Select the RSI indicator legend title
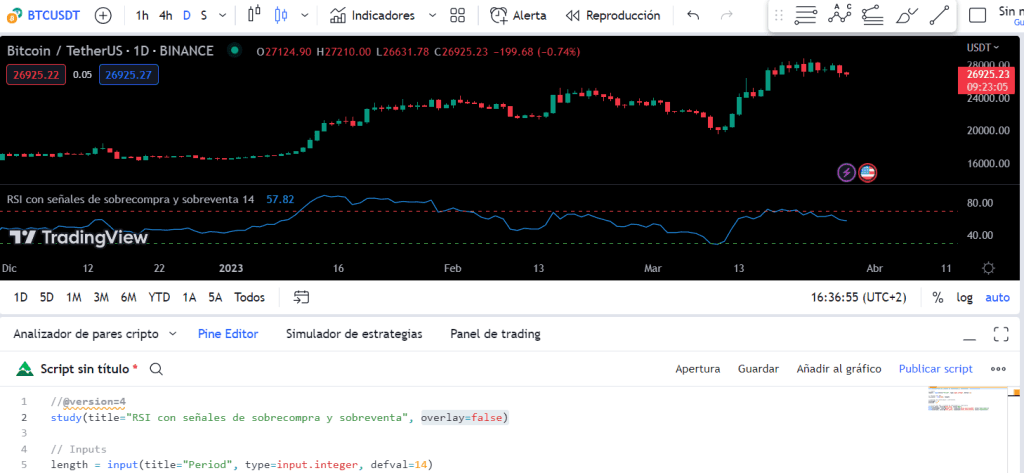 click(x=131, y=199)
